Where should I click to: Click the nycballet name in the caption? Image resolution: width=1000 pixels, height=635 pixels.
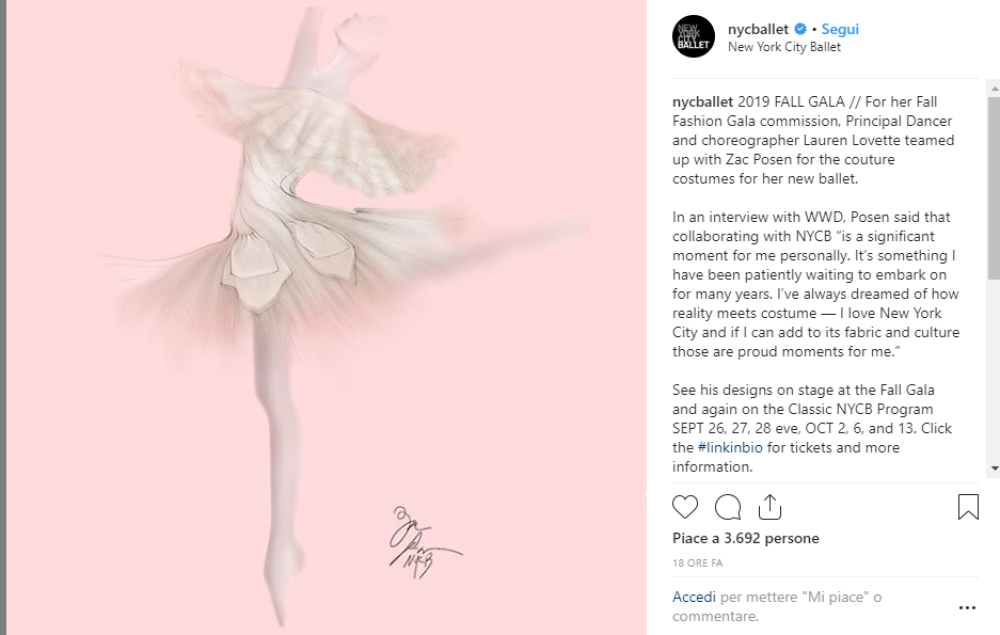(702, 102)
